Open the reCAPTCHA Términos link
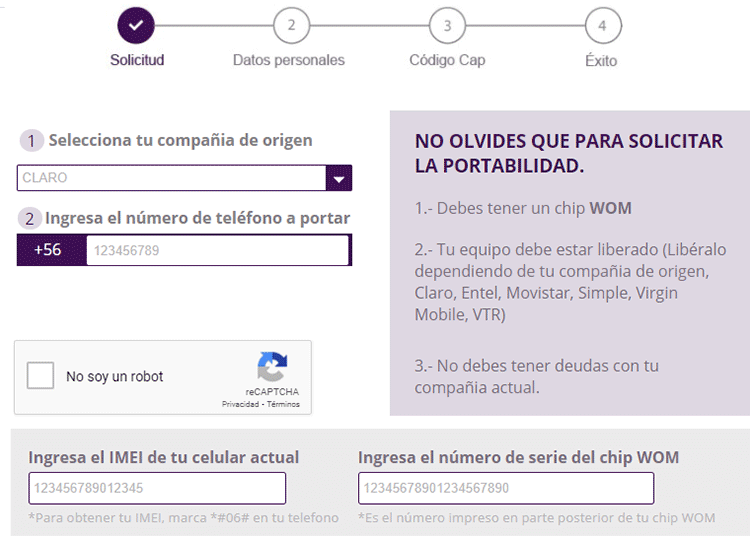Screen dimensions: 750x536 click(x=283, y=404)
